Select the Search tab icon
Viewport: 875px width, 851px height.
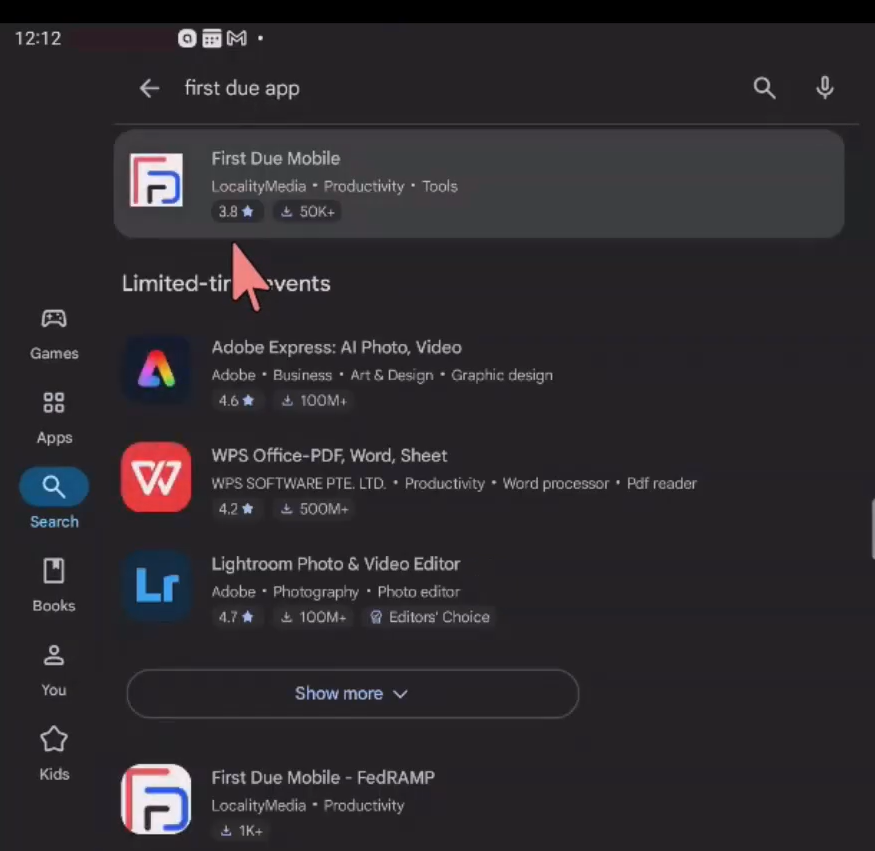point(54,487)
